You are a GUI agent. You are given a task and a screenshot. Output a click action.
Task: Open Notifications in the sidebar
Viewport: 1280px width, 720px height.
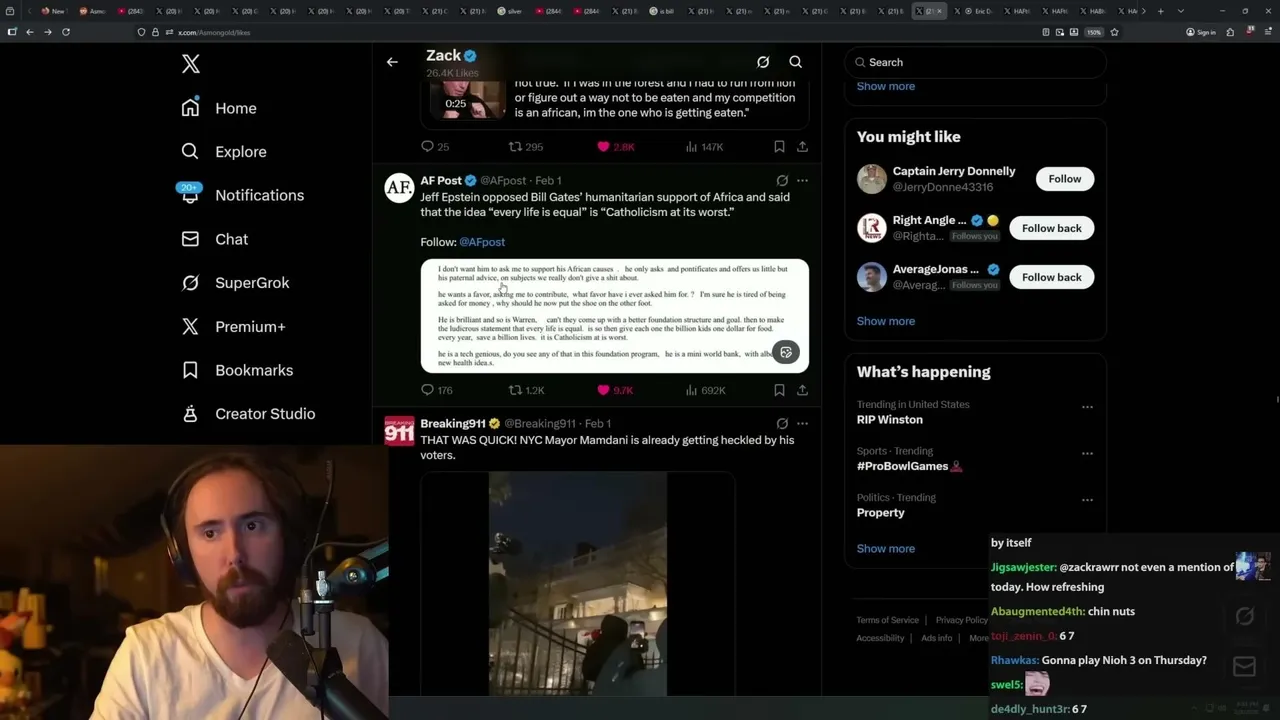pyautogui.click(x=242, y=195)
